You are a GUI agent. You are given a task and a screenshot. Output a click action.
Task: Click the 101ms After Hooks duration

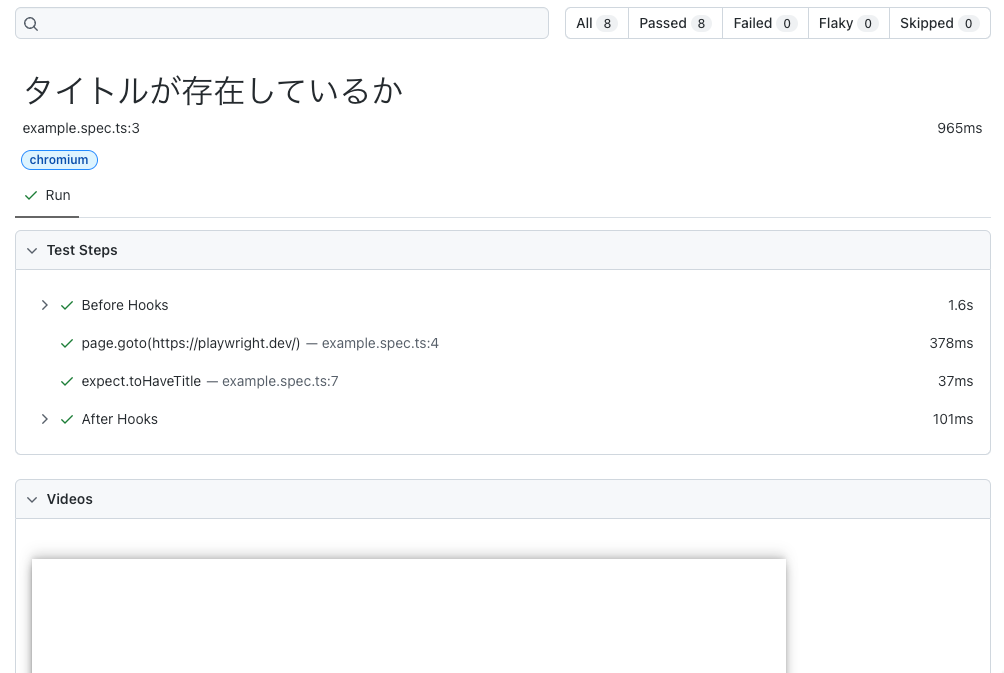[953, 419]
